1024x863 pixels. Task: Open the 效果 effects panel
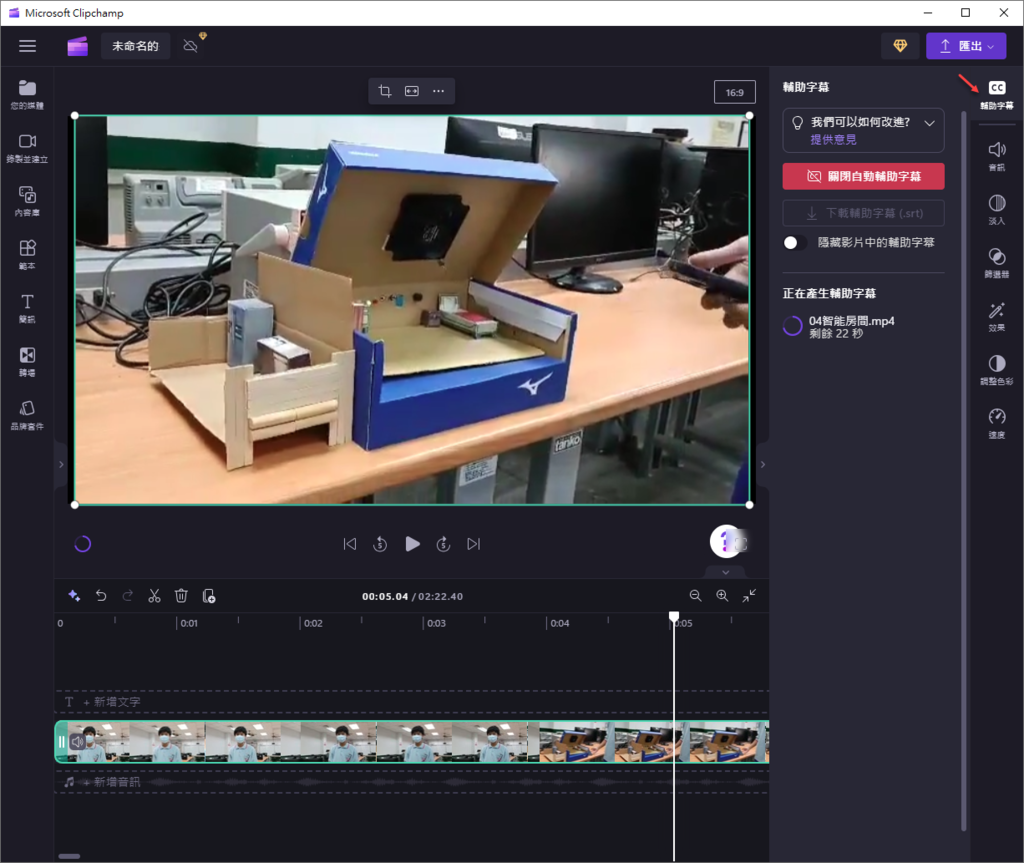(x=996, y=316)
